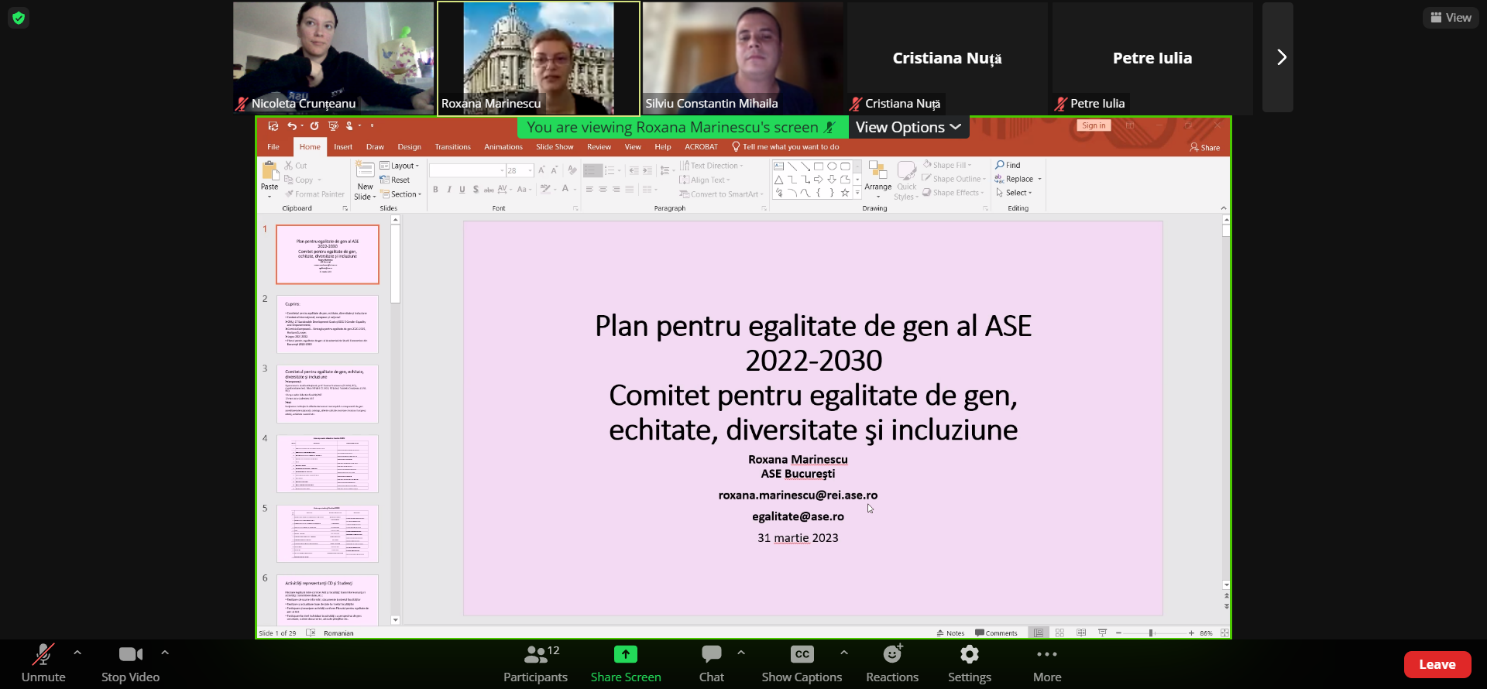Switch to the Transitions ribbon tab
Screen dimensions: 1487x689
click(453, 147)
